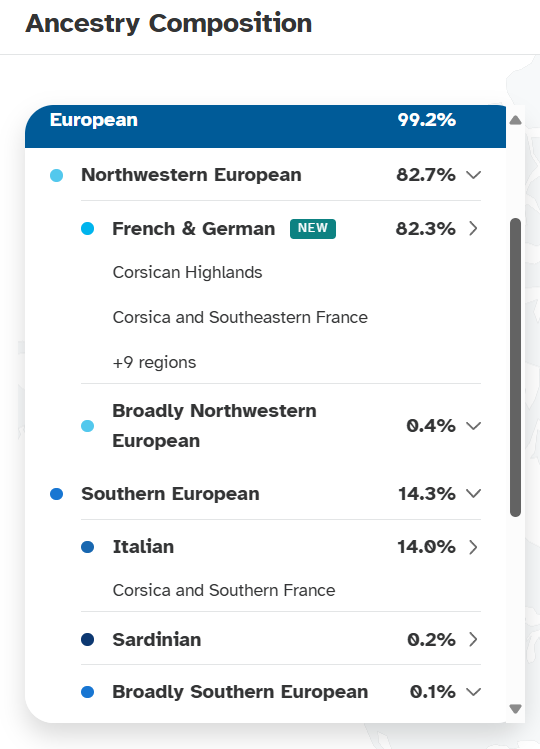The height and width of the screenshot is (749, 540).
Task: Click the scrollbar up arrow
Action: 515,120
